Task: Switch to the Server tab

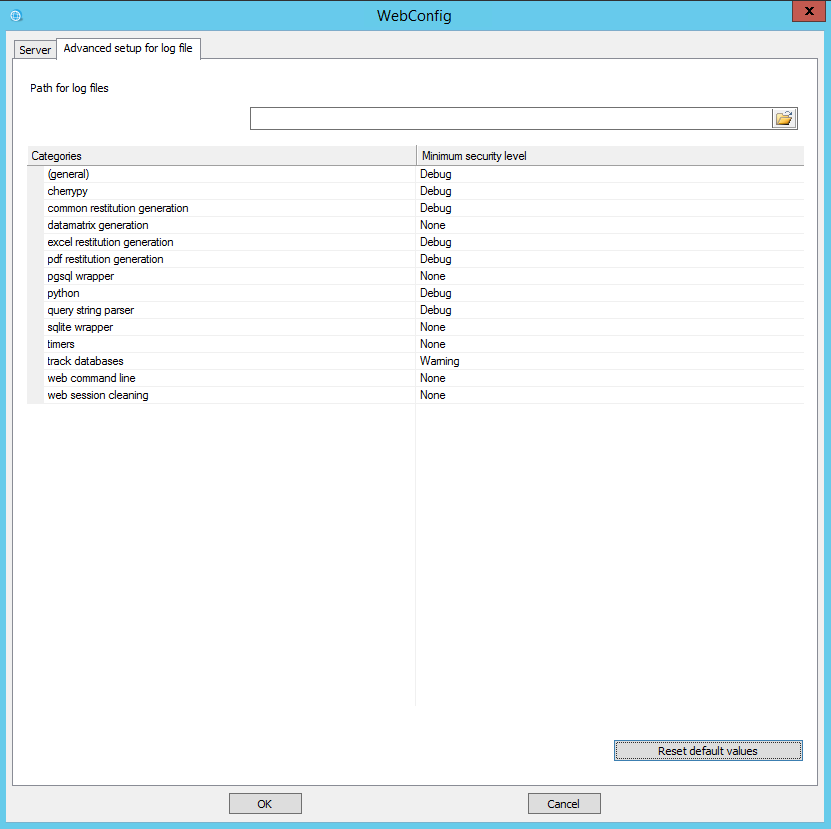Action: click(x=35, y=50)
